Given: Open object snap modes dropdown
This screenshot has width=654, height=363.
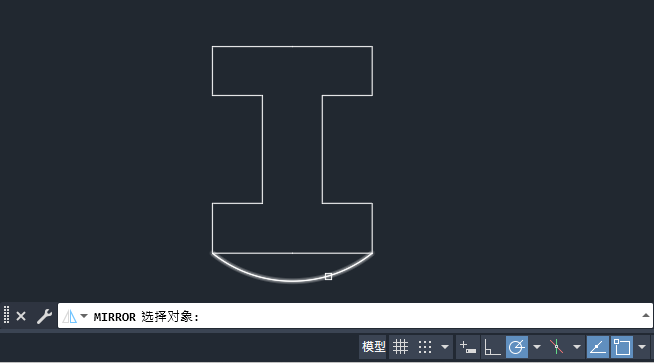Looking at the screenshot, I should coord(642,347).
